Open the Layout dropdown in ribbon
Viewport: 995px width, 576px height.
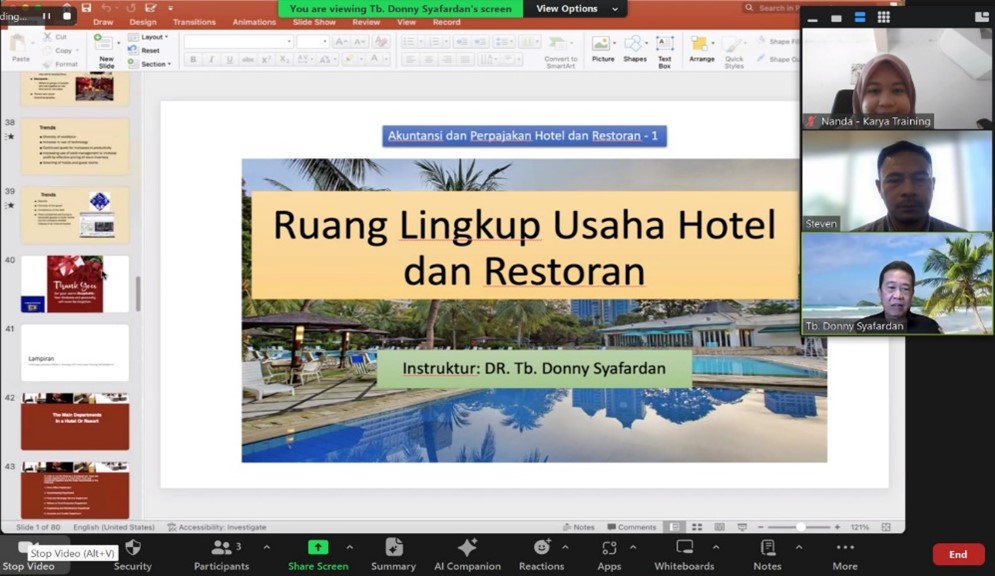tap(149, 37)
